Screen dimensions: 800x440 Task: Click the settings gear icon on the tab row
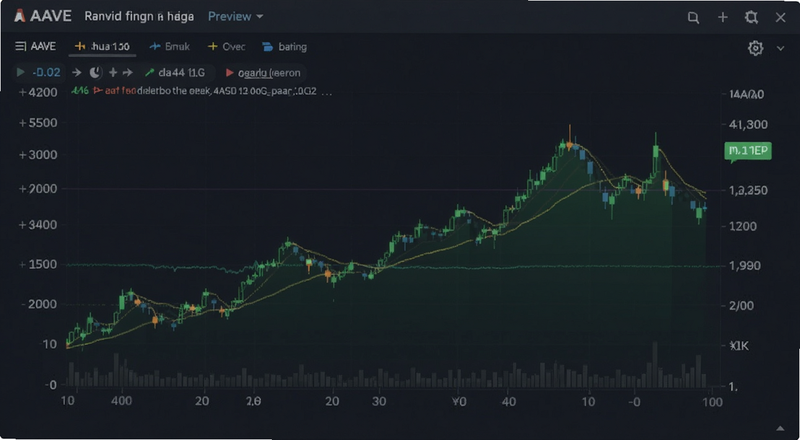[x=755, y=48]
